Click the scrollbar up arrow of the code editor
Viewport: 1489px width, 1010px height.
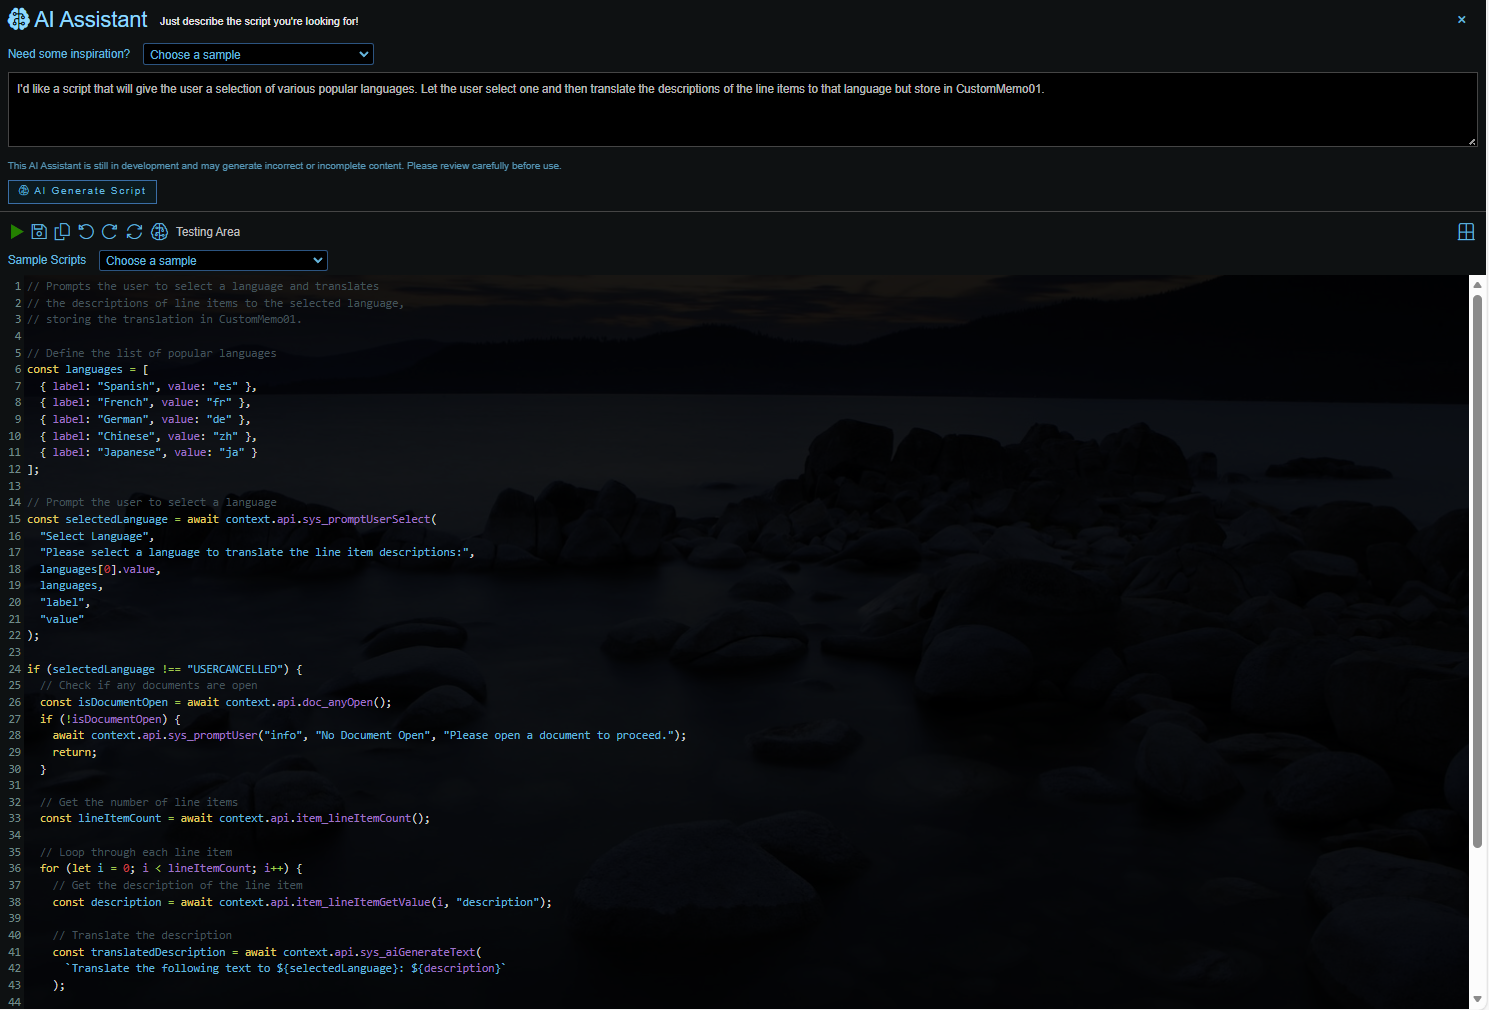1477,285
